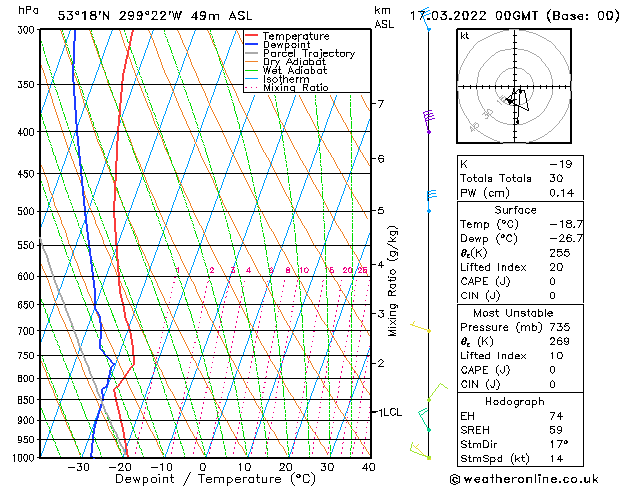Click the surface Temp value '-18.7'
The image size is (629, 486).
click(x=566, y=224)
